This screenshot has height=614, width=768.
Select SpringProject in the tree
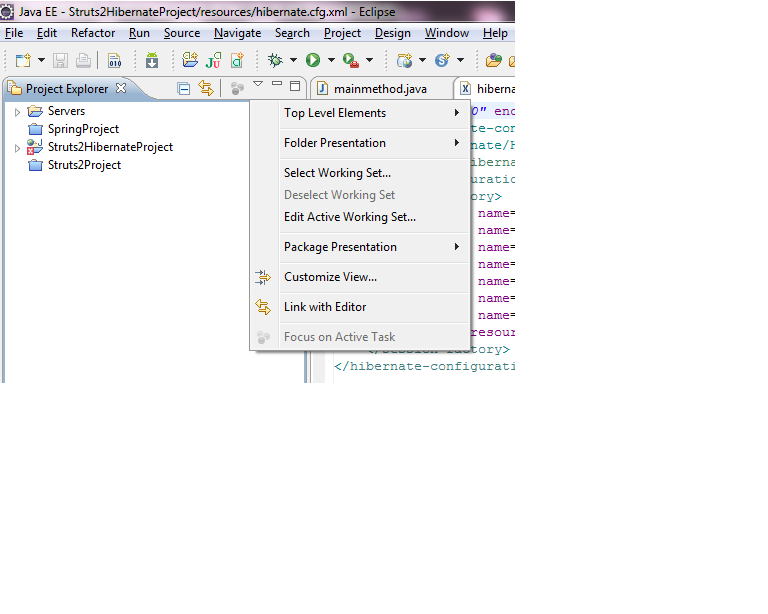(x=83, y=129)
